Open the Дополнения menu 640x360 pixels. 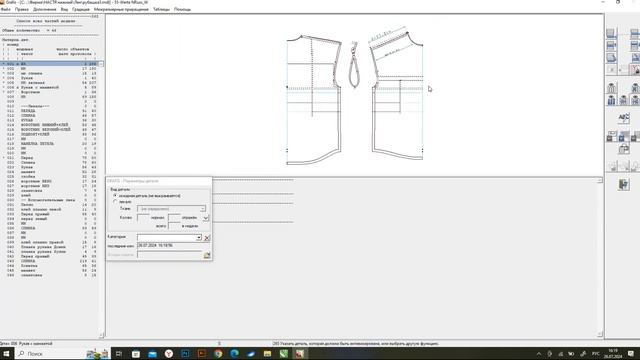pos(44,9)
